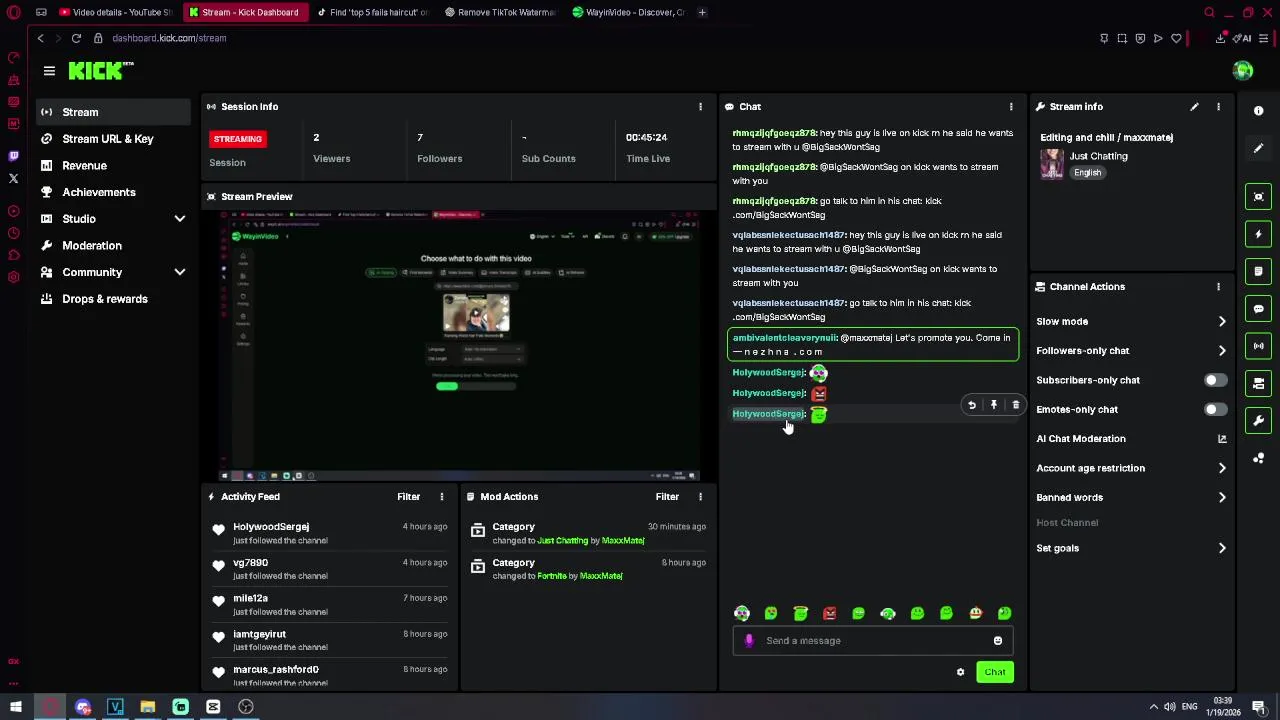Click the stream preview video
The height and width of the screenshot is (720, 1280).
pyautogui.click(x=461, y=345)
